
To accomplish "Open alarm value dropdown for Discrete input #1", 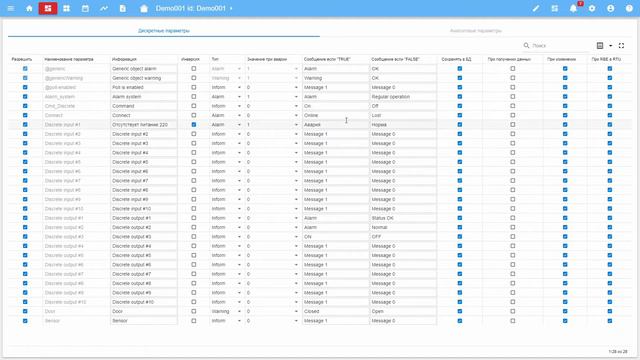I will 273,124.
